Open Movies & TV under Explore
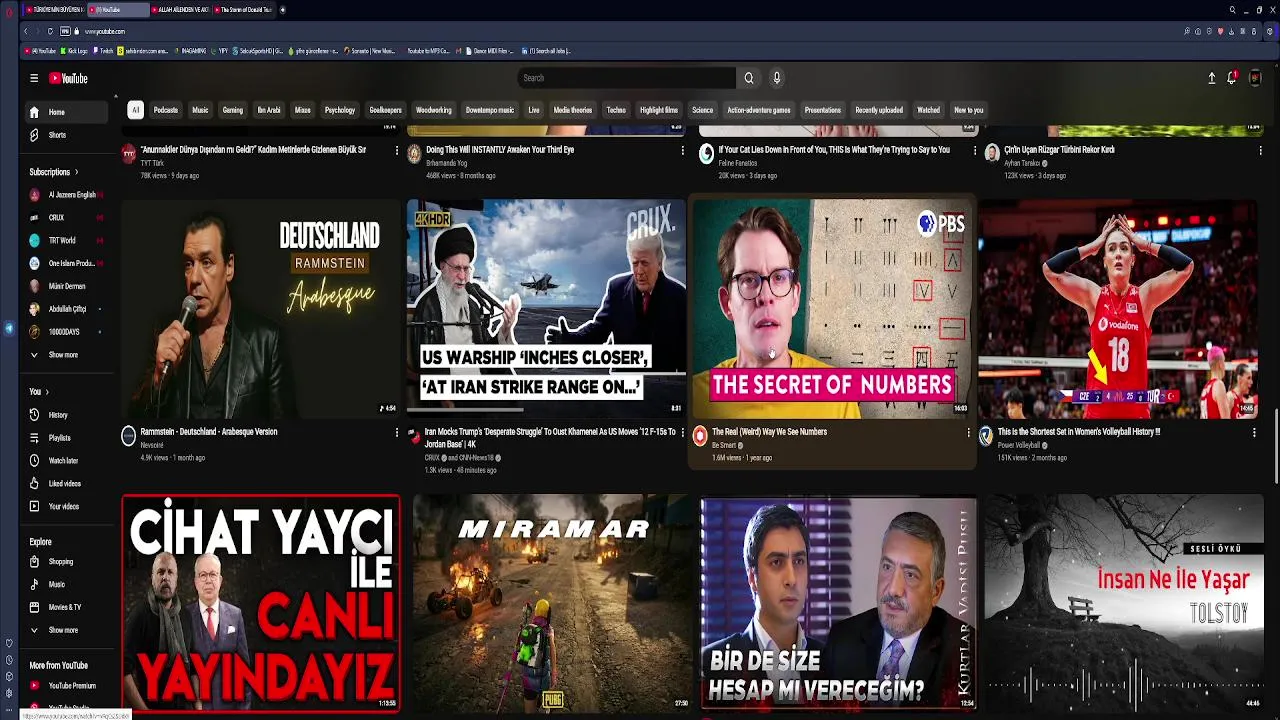 tap(67, 608)
